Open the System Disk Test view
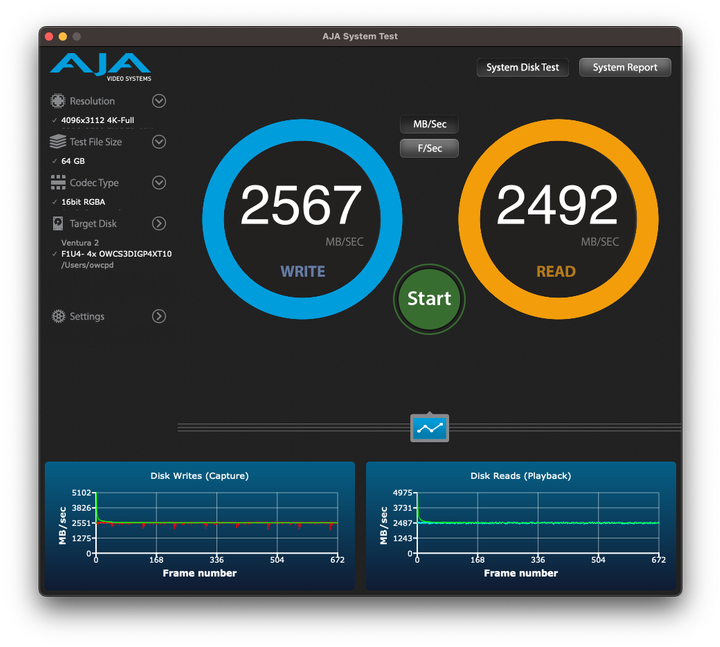The image size is (720, 647). click(x=522, y=68)
